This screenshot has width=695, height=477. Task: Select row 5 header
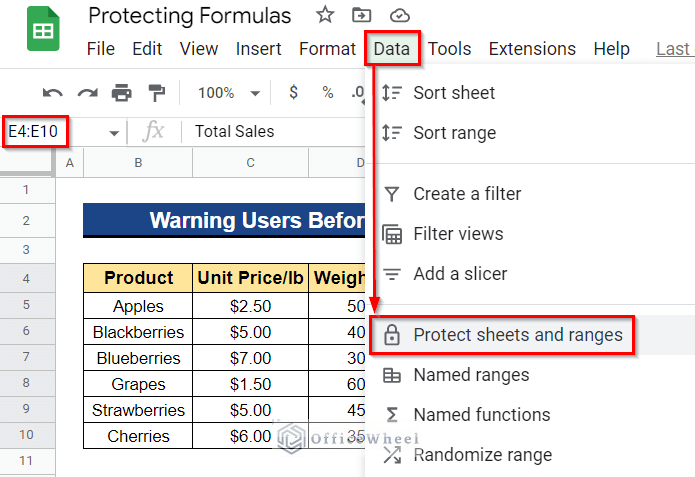tap(27, 305)
